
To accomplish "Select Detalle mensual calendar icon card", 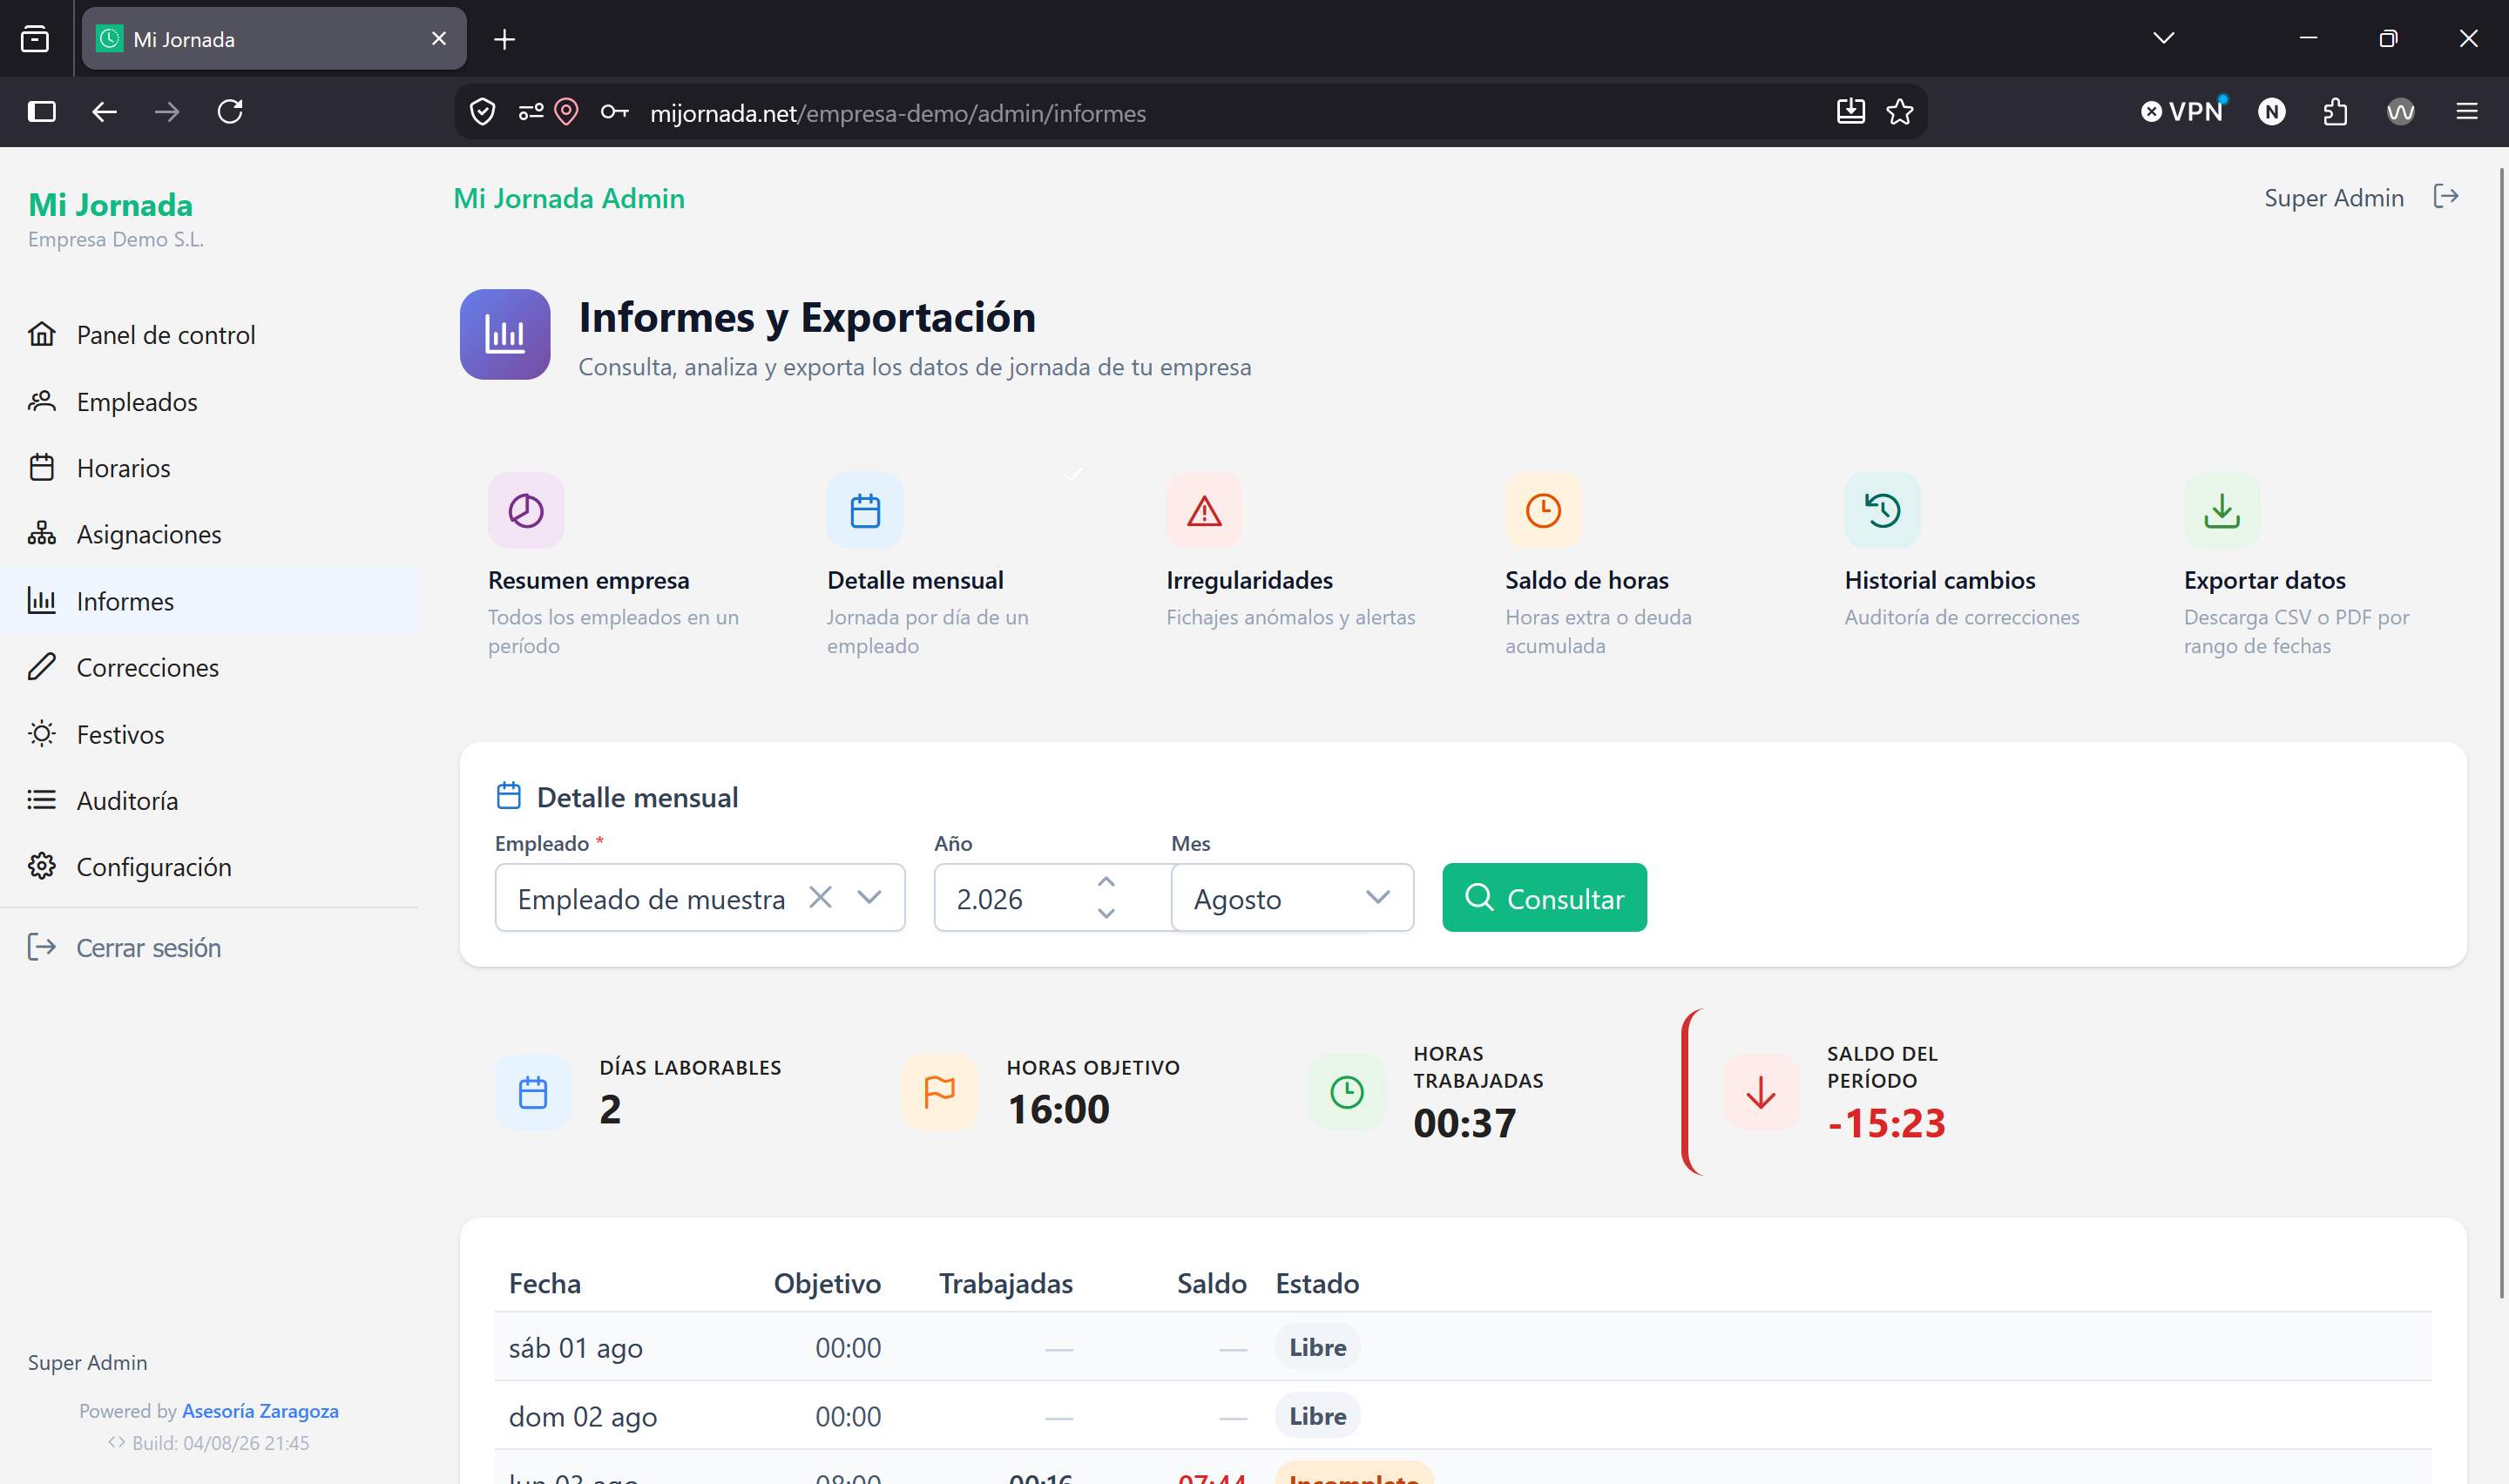I will point(864,510).
